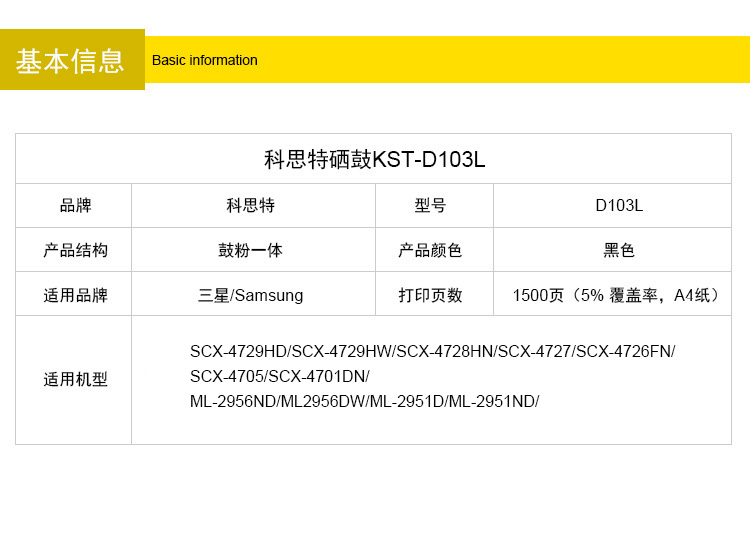The width and height of the screenshot is (750, 533).
Task: Click the 适用机型 label cell
Action: click(75, 380)
